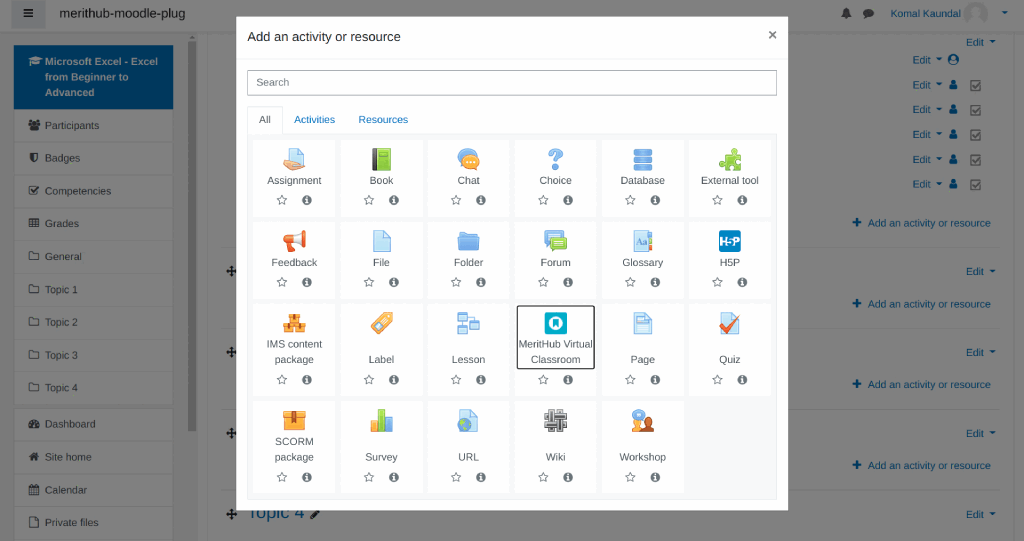Select the H5P activity icon
The width and height of the screenshot is (1024, 541).
point(729,241)
